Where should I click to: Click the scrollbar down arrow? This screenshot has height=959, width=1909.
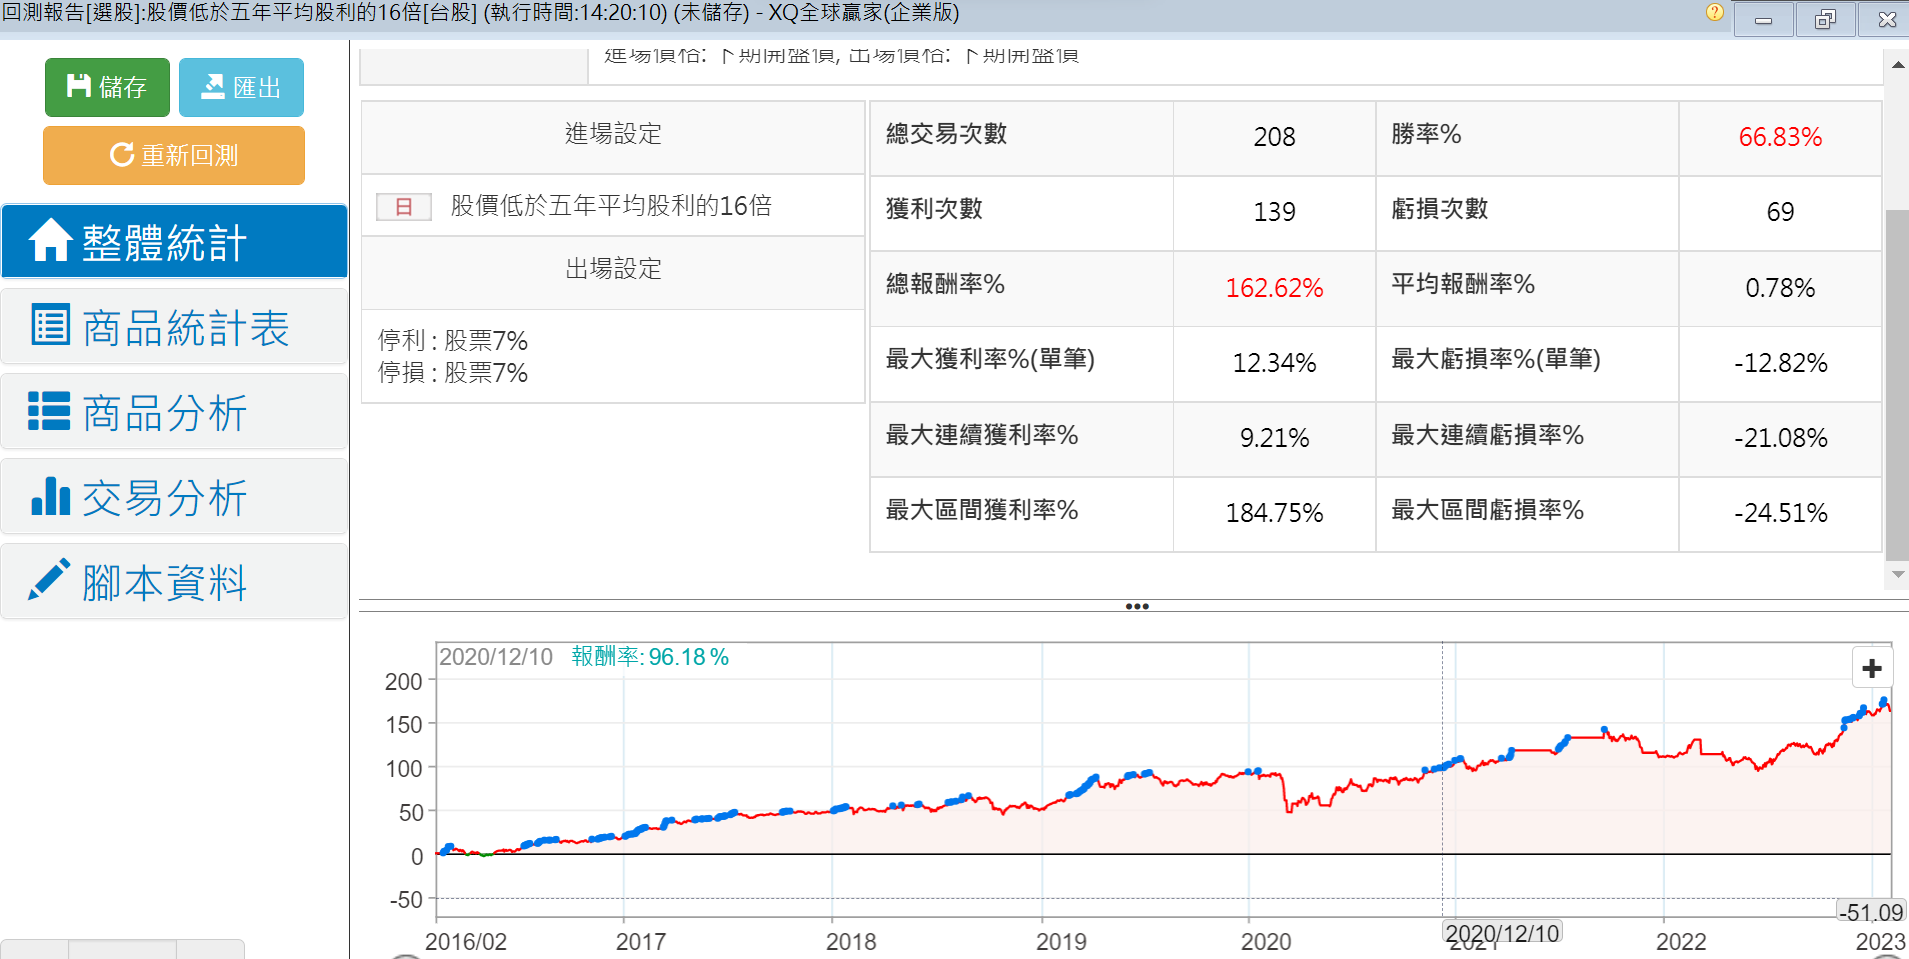tap(1897, 575)
